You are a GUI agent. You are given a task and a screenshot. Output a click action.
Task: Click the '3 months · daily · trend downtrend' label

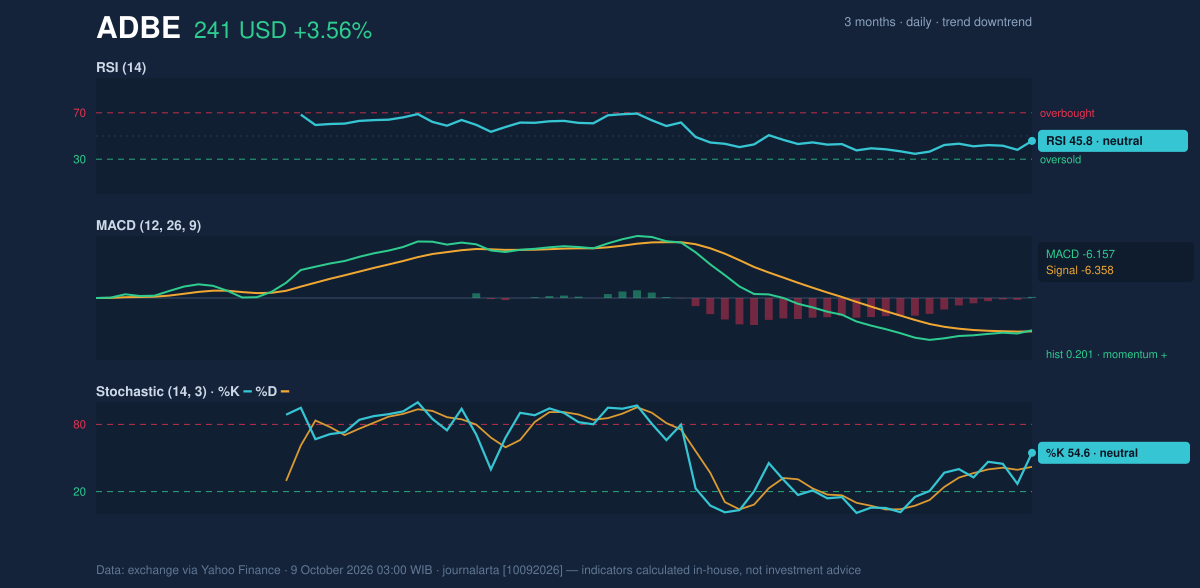pos(938,22)
